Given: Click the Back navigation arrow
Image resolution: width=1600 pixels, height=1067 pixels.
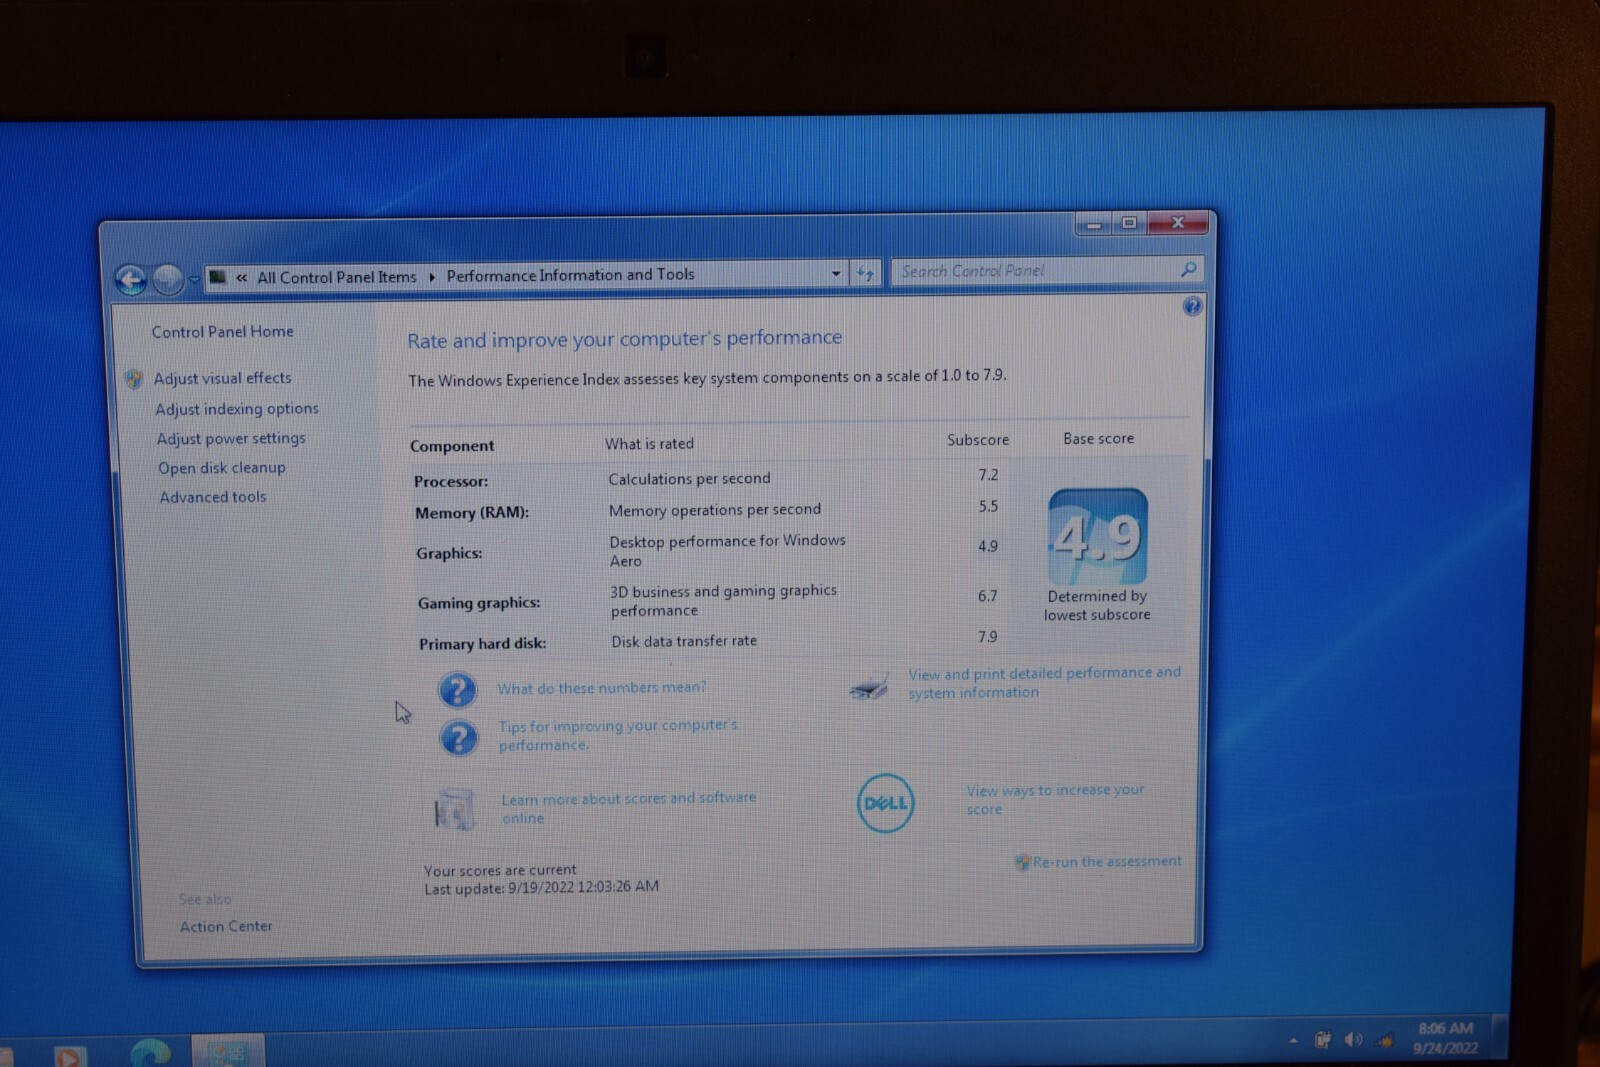Looking at the screenshot, I should [131, 280].
